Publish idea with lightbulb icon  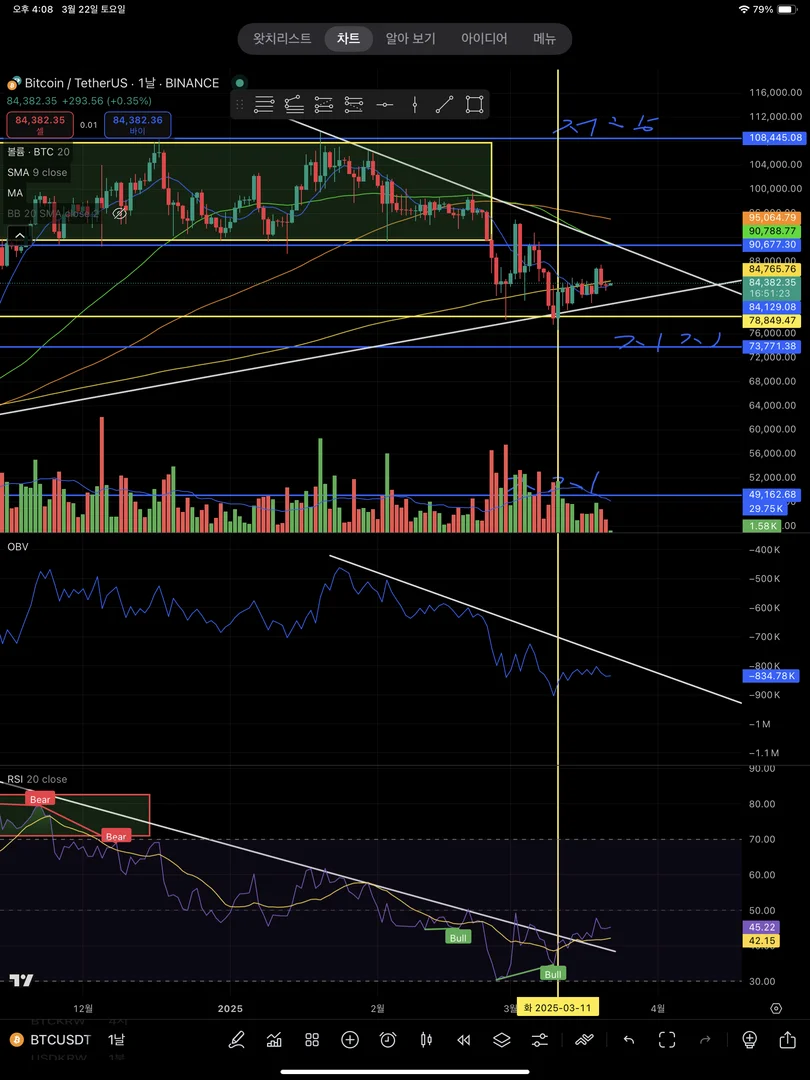749,1039
